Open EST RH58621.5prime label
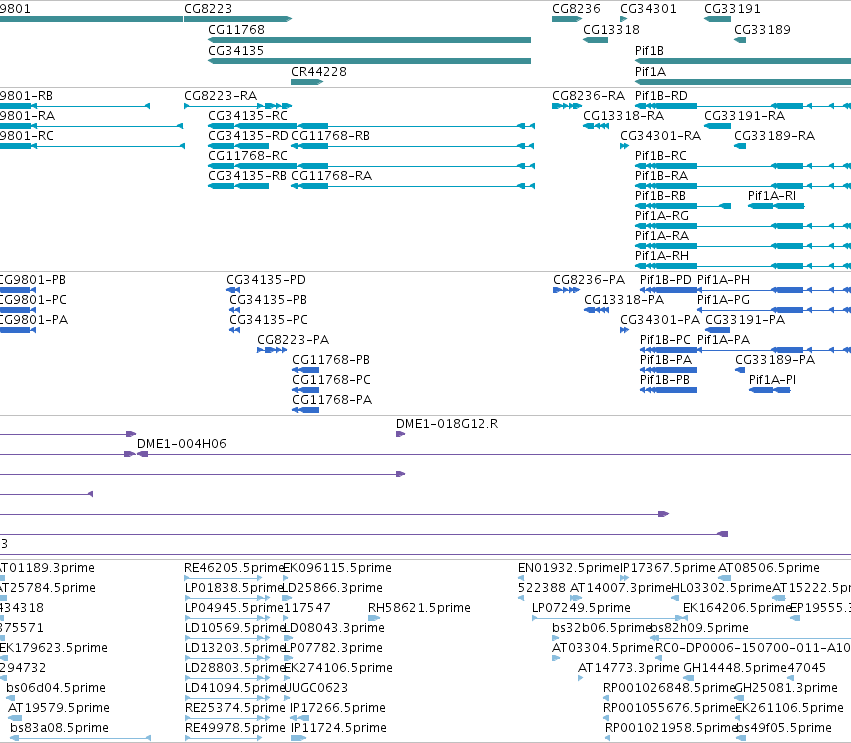851x743 pixels. click(x=419, y=608)
